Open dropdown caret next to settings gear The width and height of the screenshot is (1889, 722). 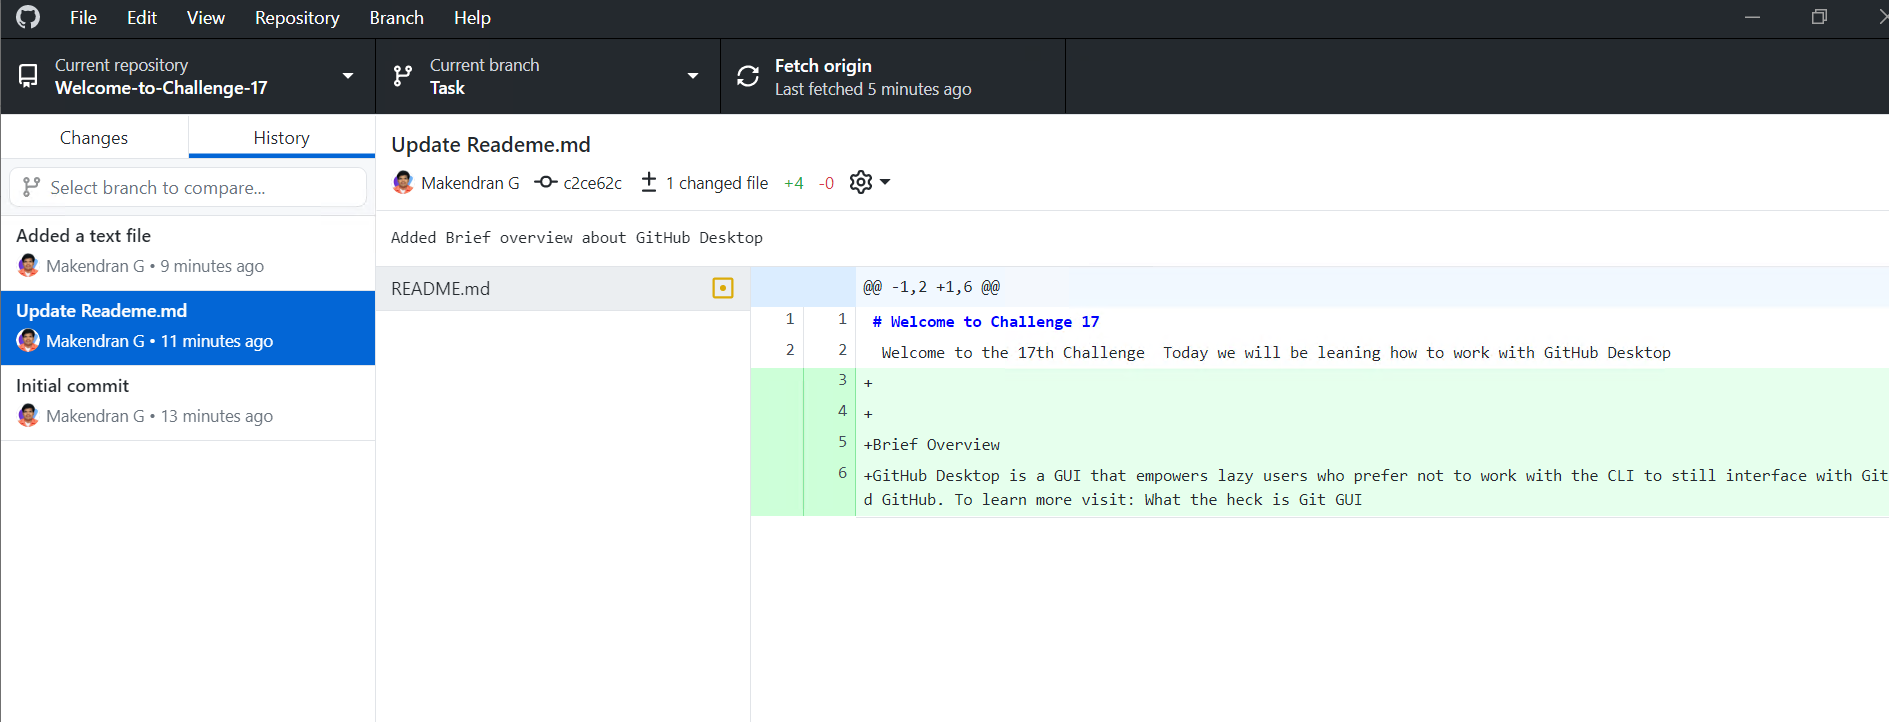tap(885, 182)
